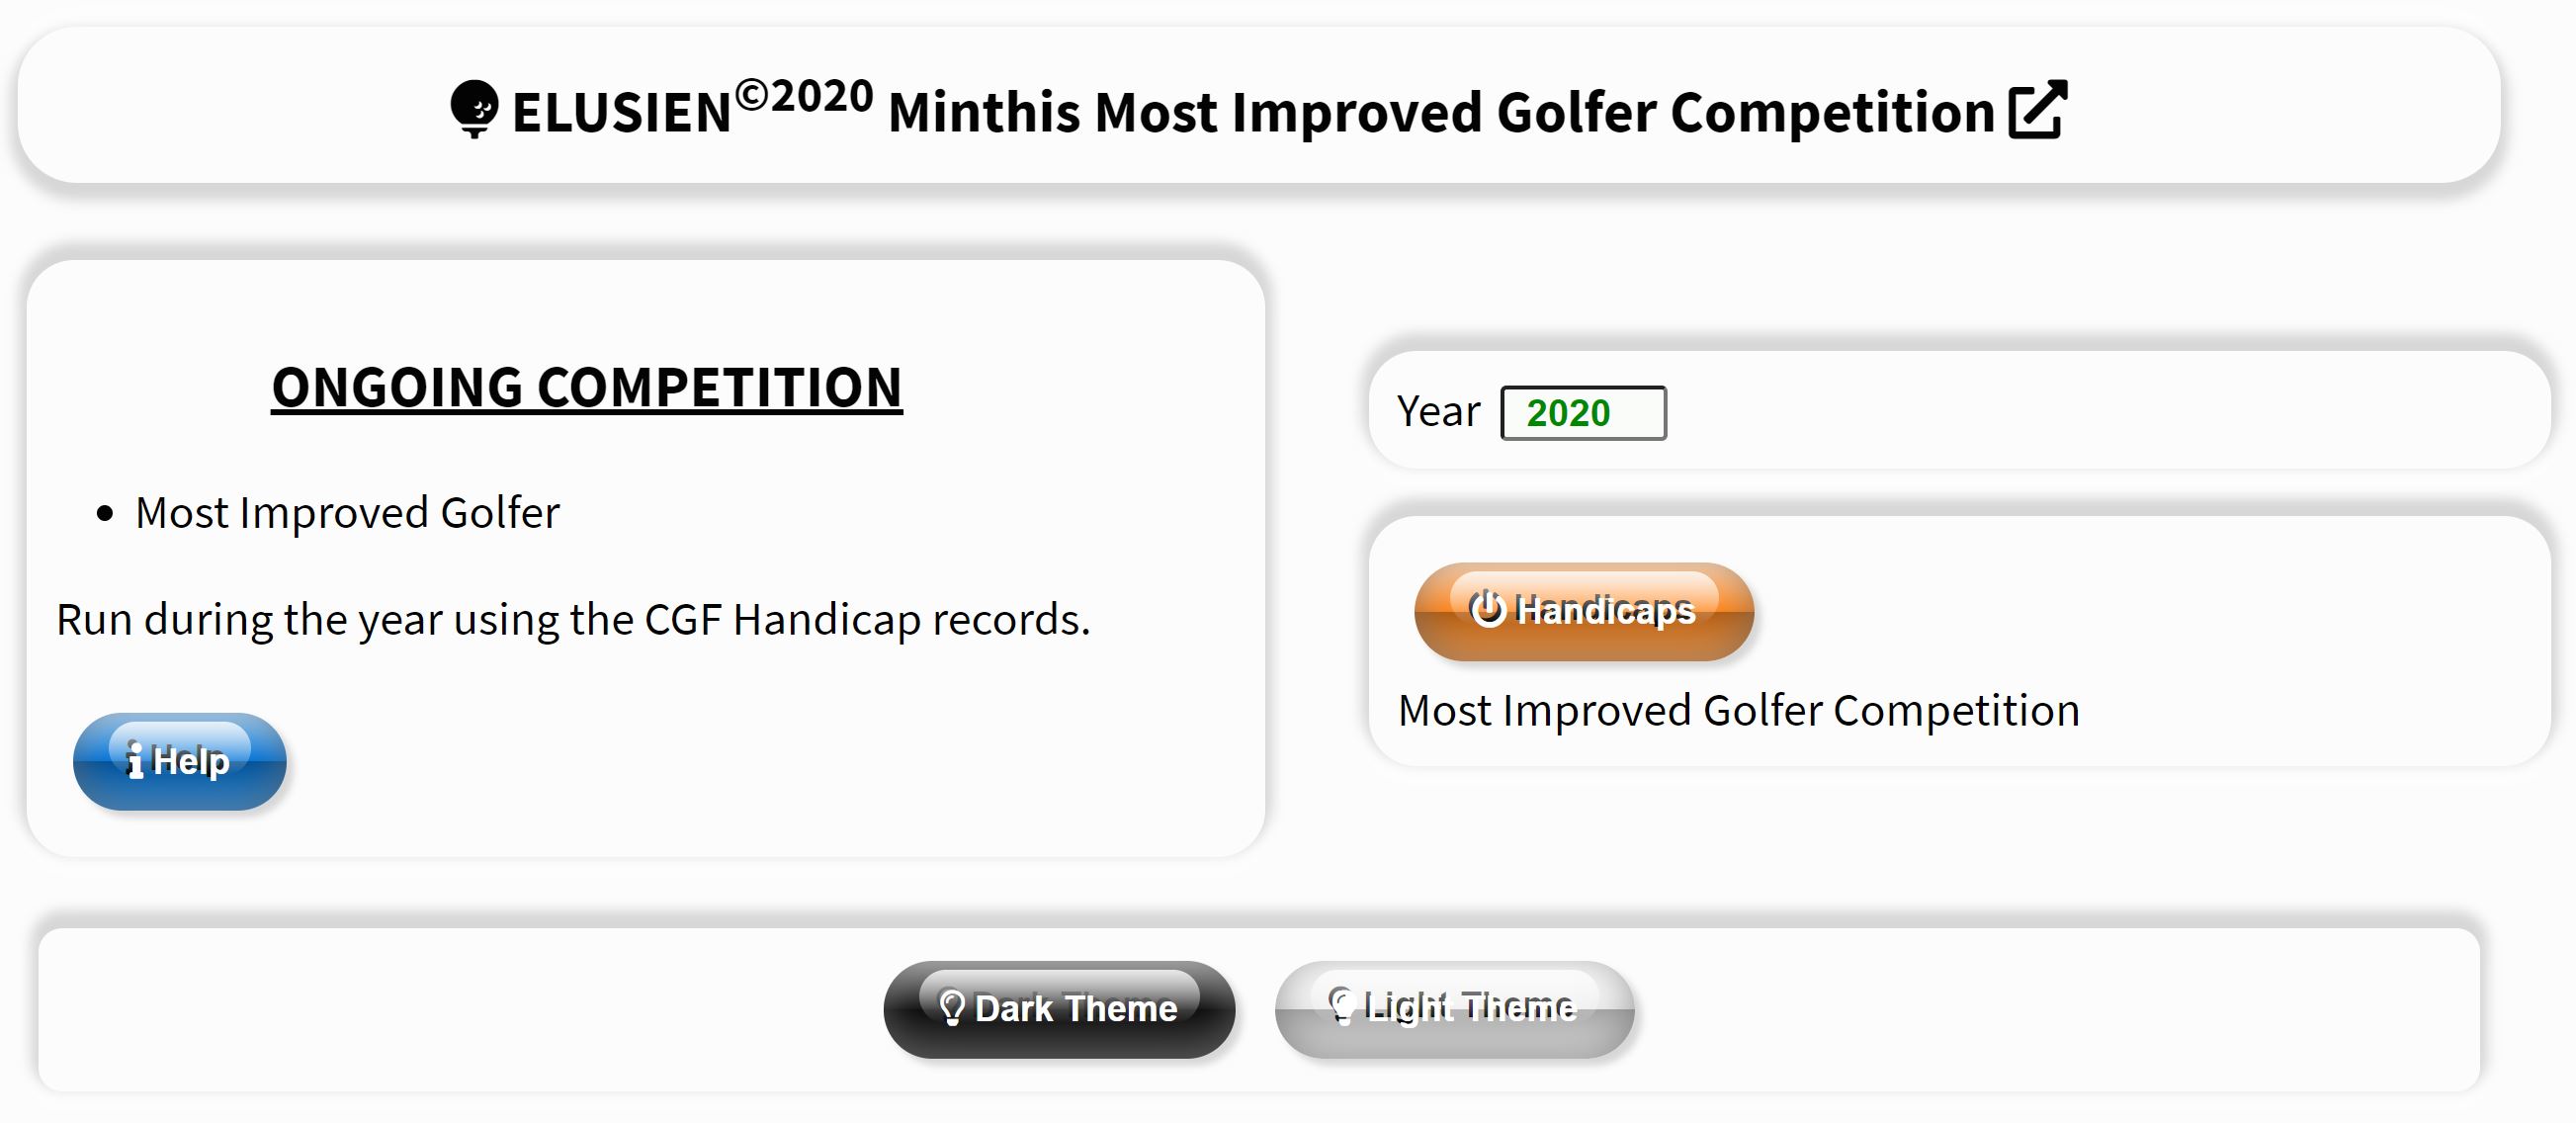Click the Year label
The width and height of the screenshot is (2576, 1123).
click(1438, 412)
